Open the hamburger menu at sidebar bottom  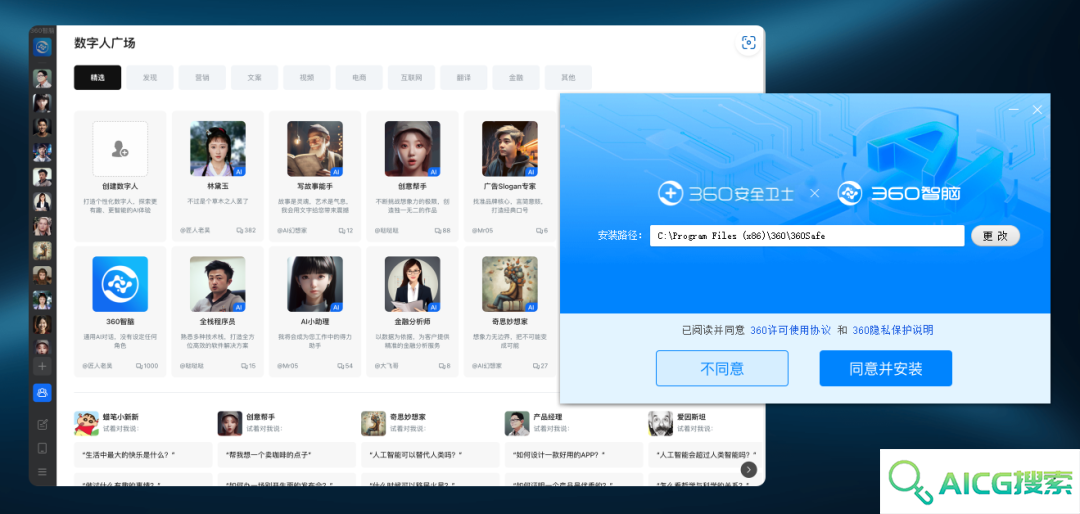click(42, 472)
